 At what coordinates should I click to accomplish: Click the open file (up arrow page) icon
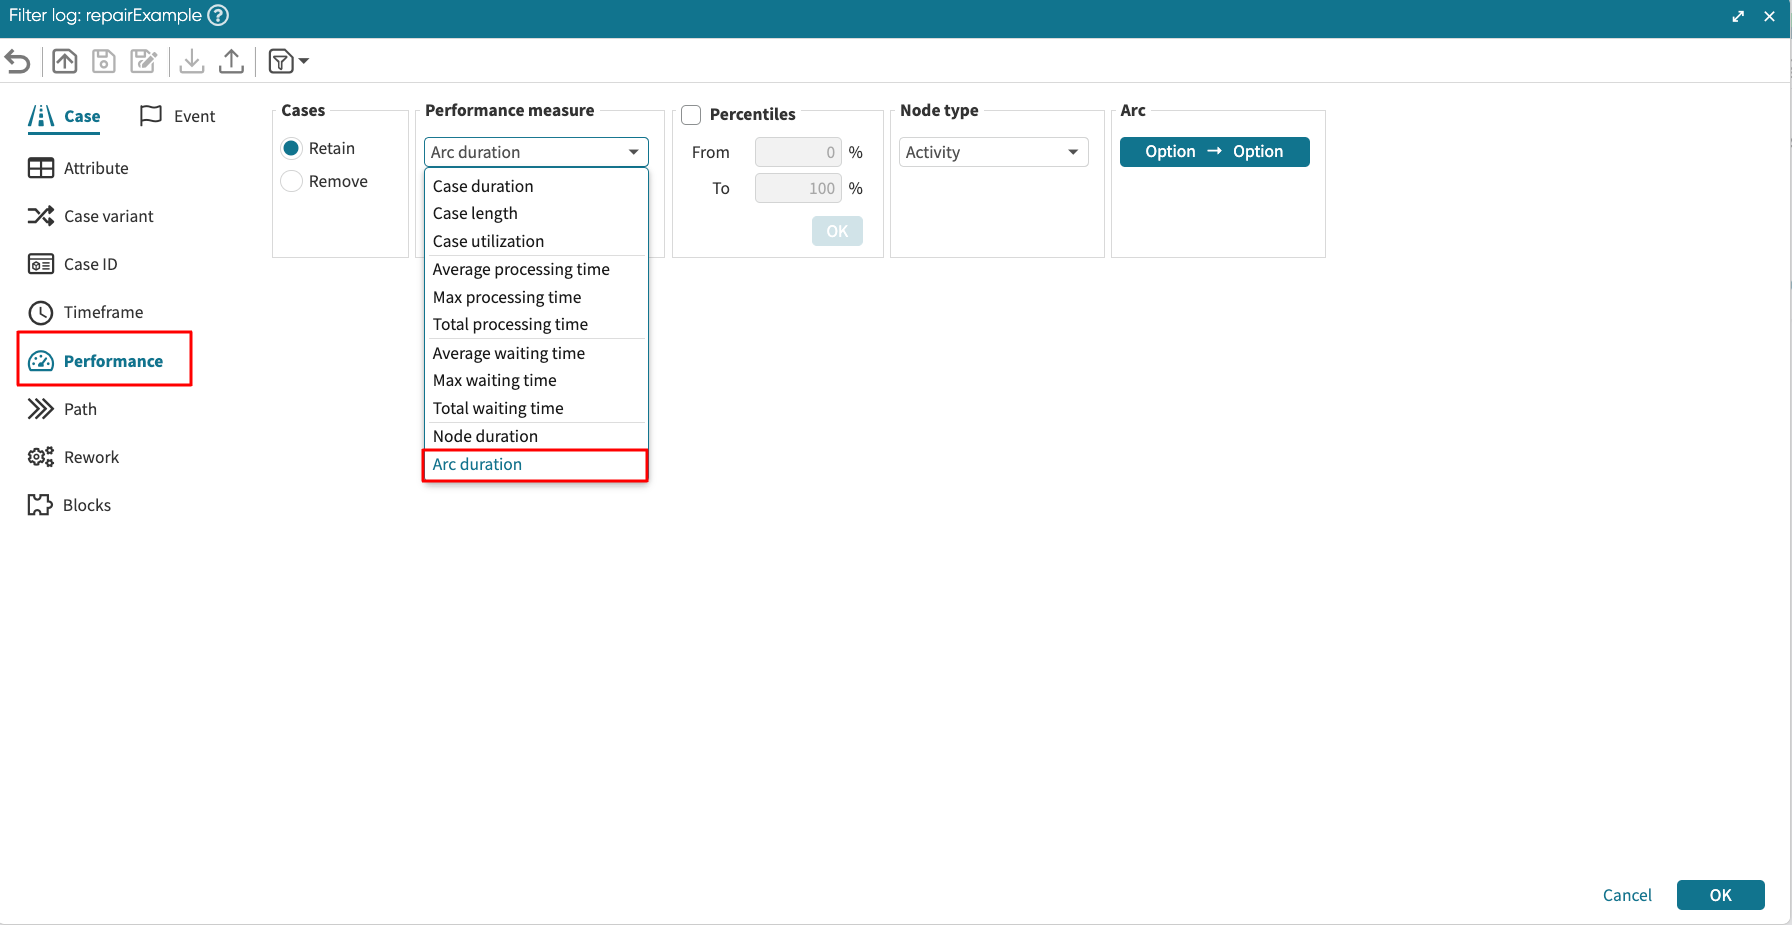pyautogui.click(x=65, y=62)
